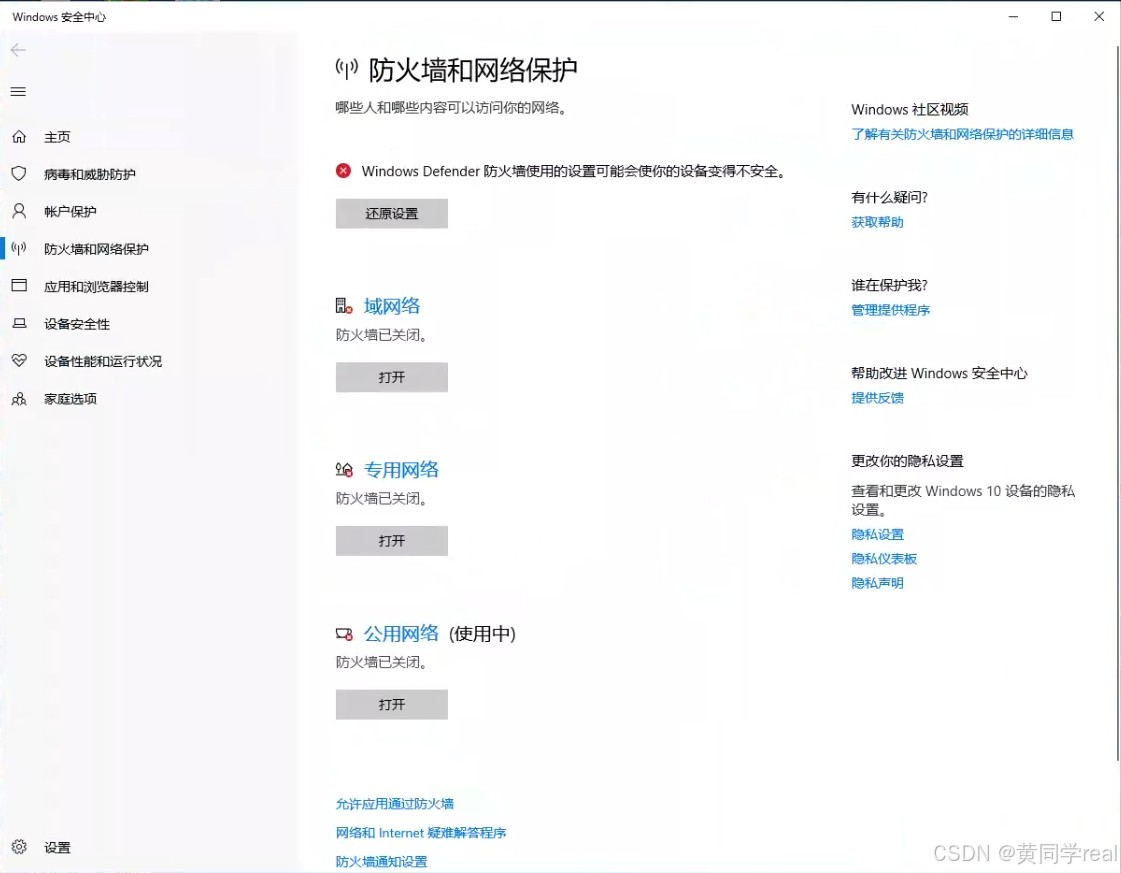Minimize the Windows 安全中心 window
This screenshot has height=873, width=1121.
coord(1013,16)
